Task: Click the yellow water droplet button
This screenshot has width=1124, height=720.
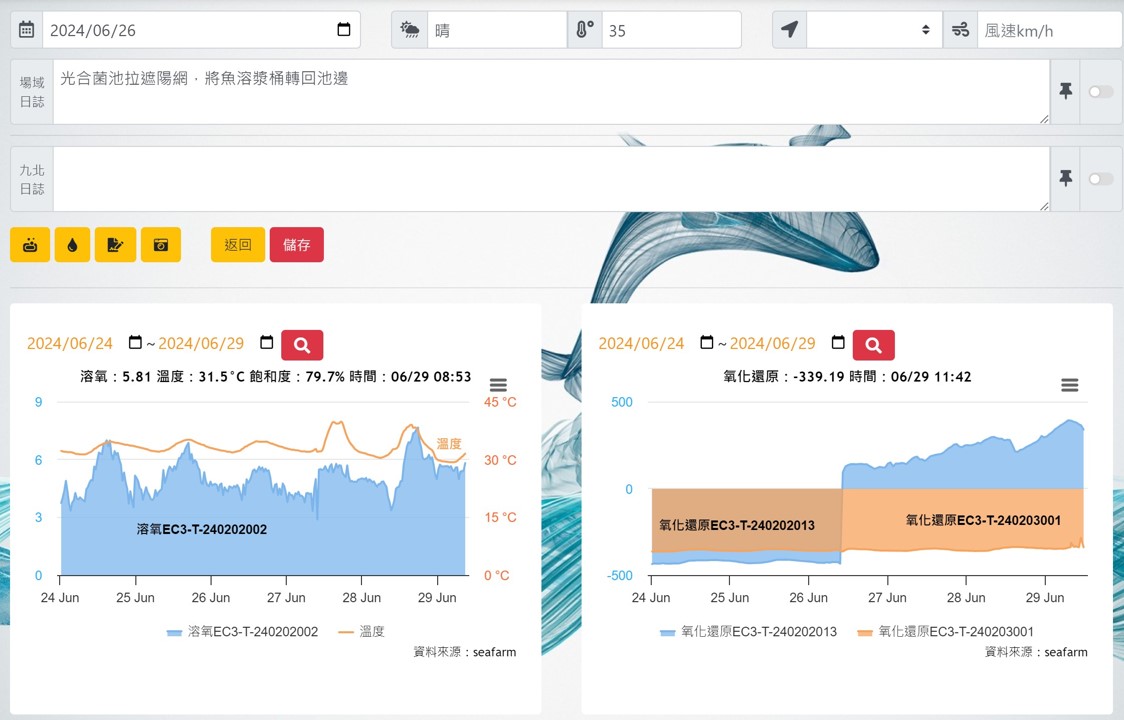Action: tap(72, 245)
